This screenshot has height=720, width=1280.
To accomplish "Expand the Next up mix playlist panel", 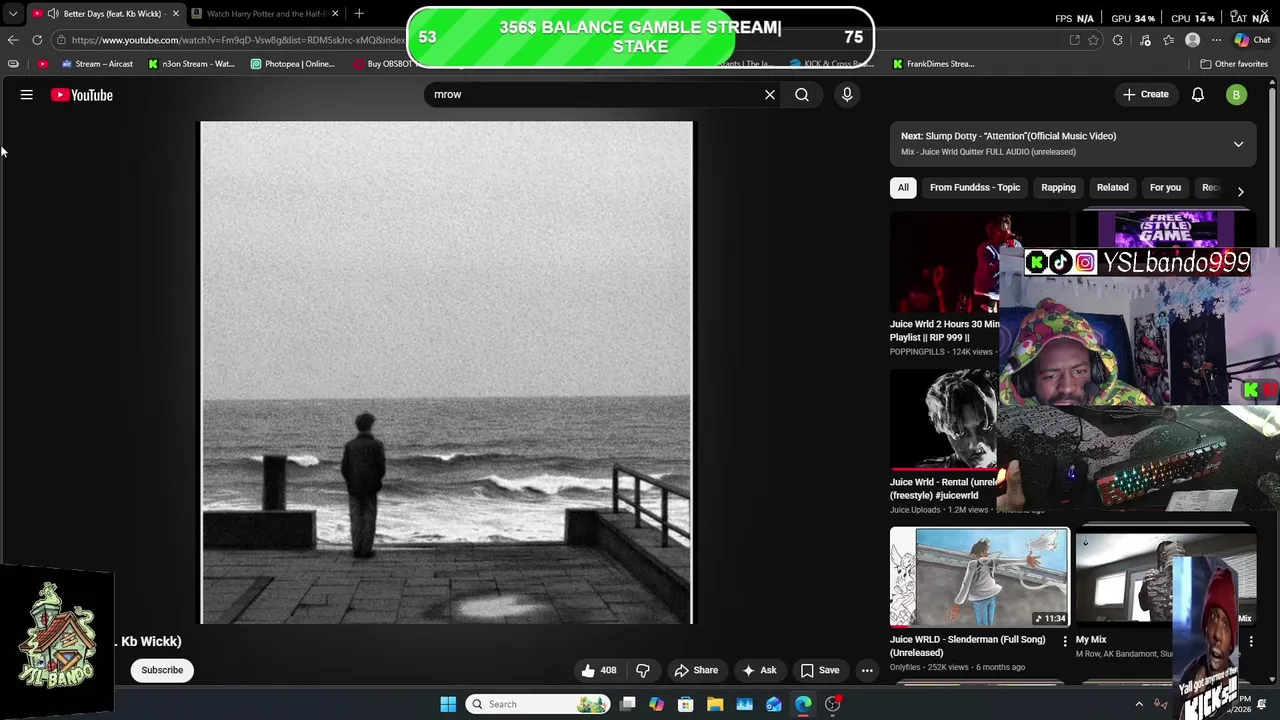I will 1238,144.
